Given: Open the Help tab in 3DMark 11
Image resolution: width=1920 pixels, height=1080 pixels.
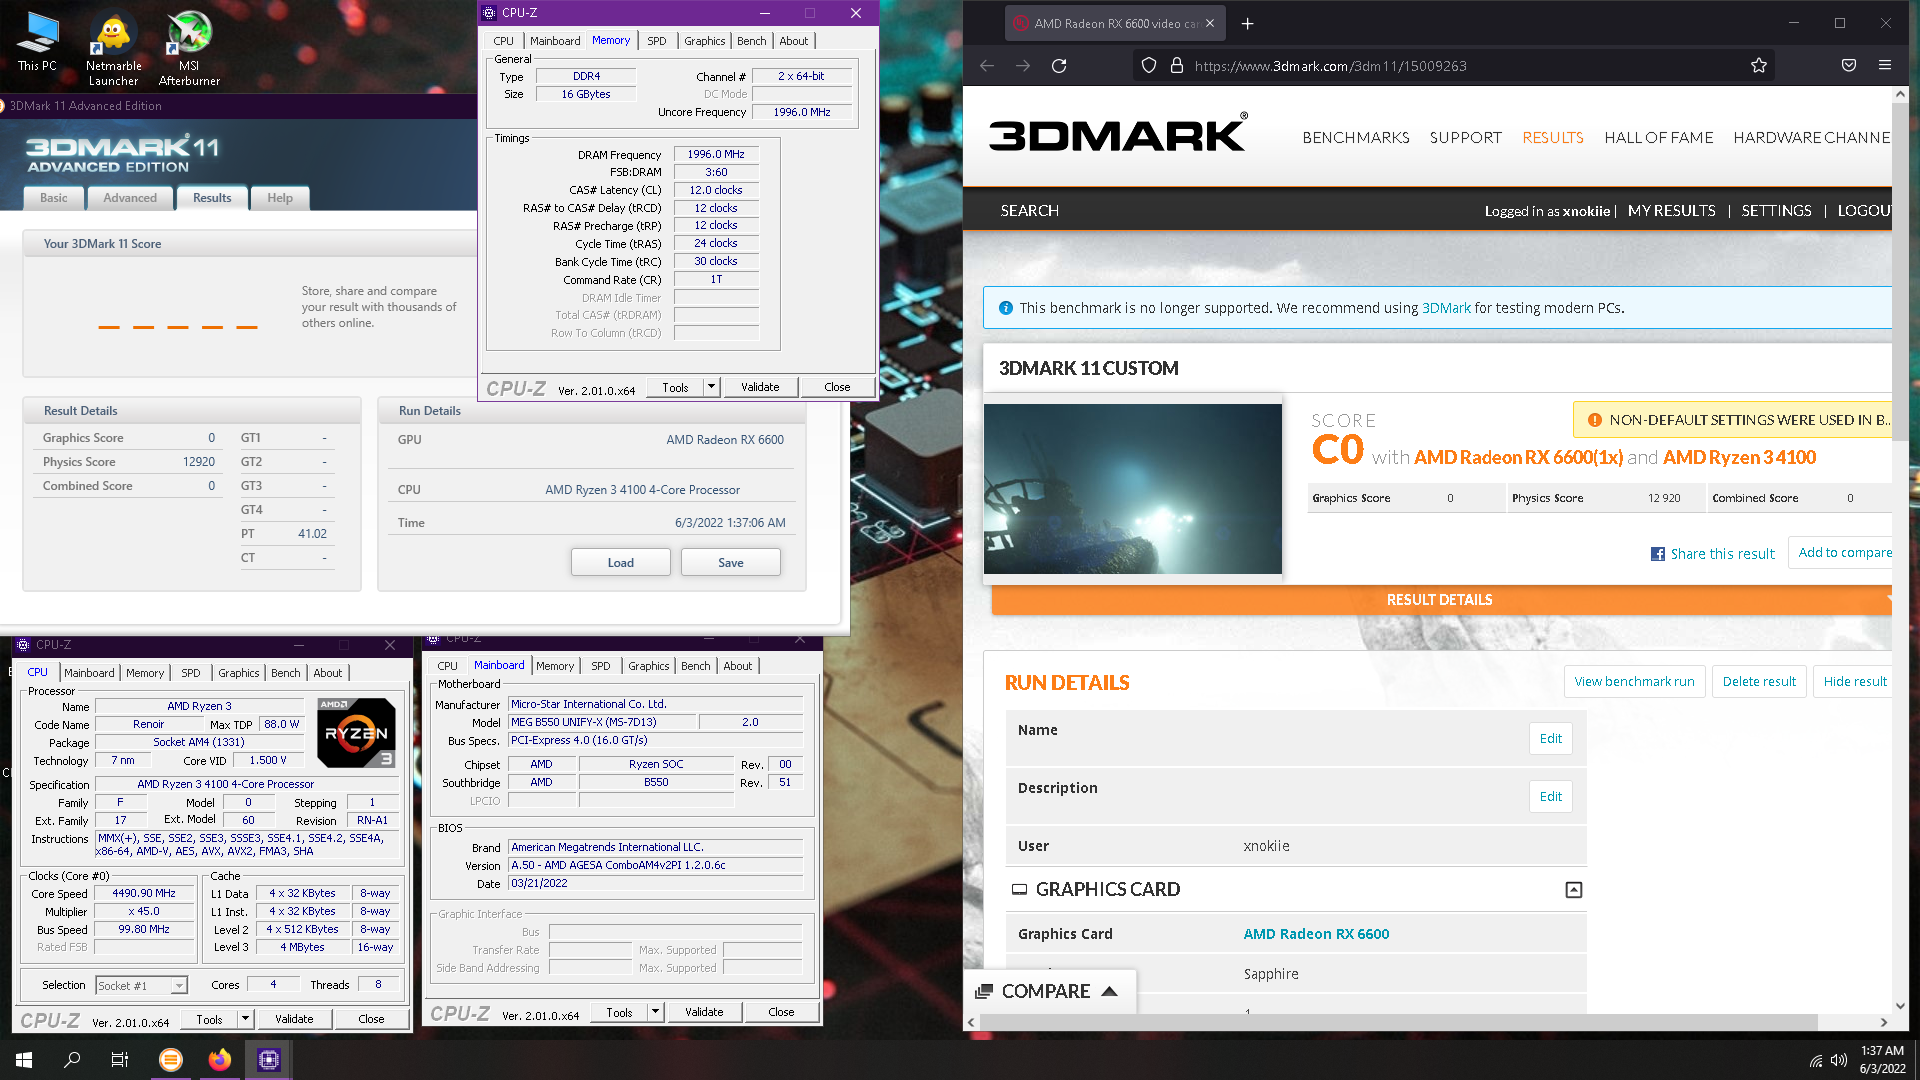Looking at the screenshot, I should (280, 198).
